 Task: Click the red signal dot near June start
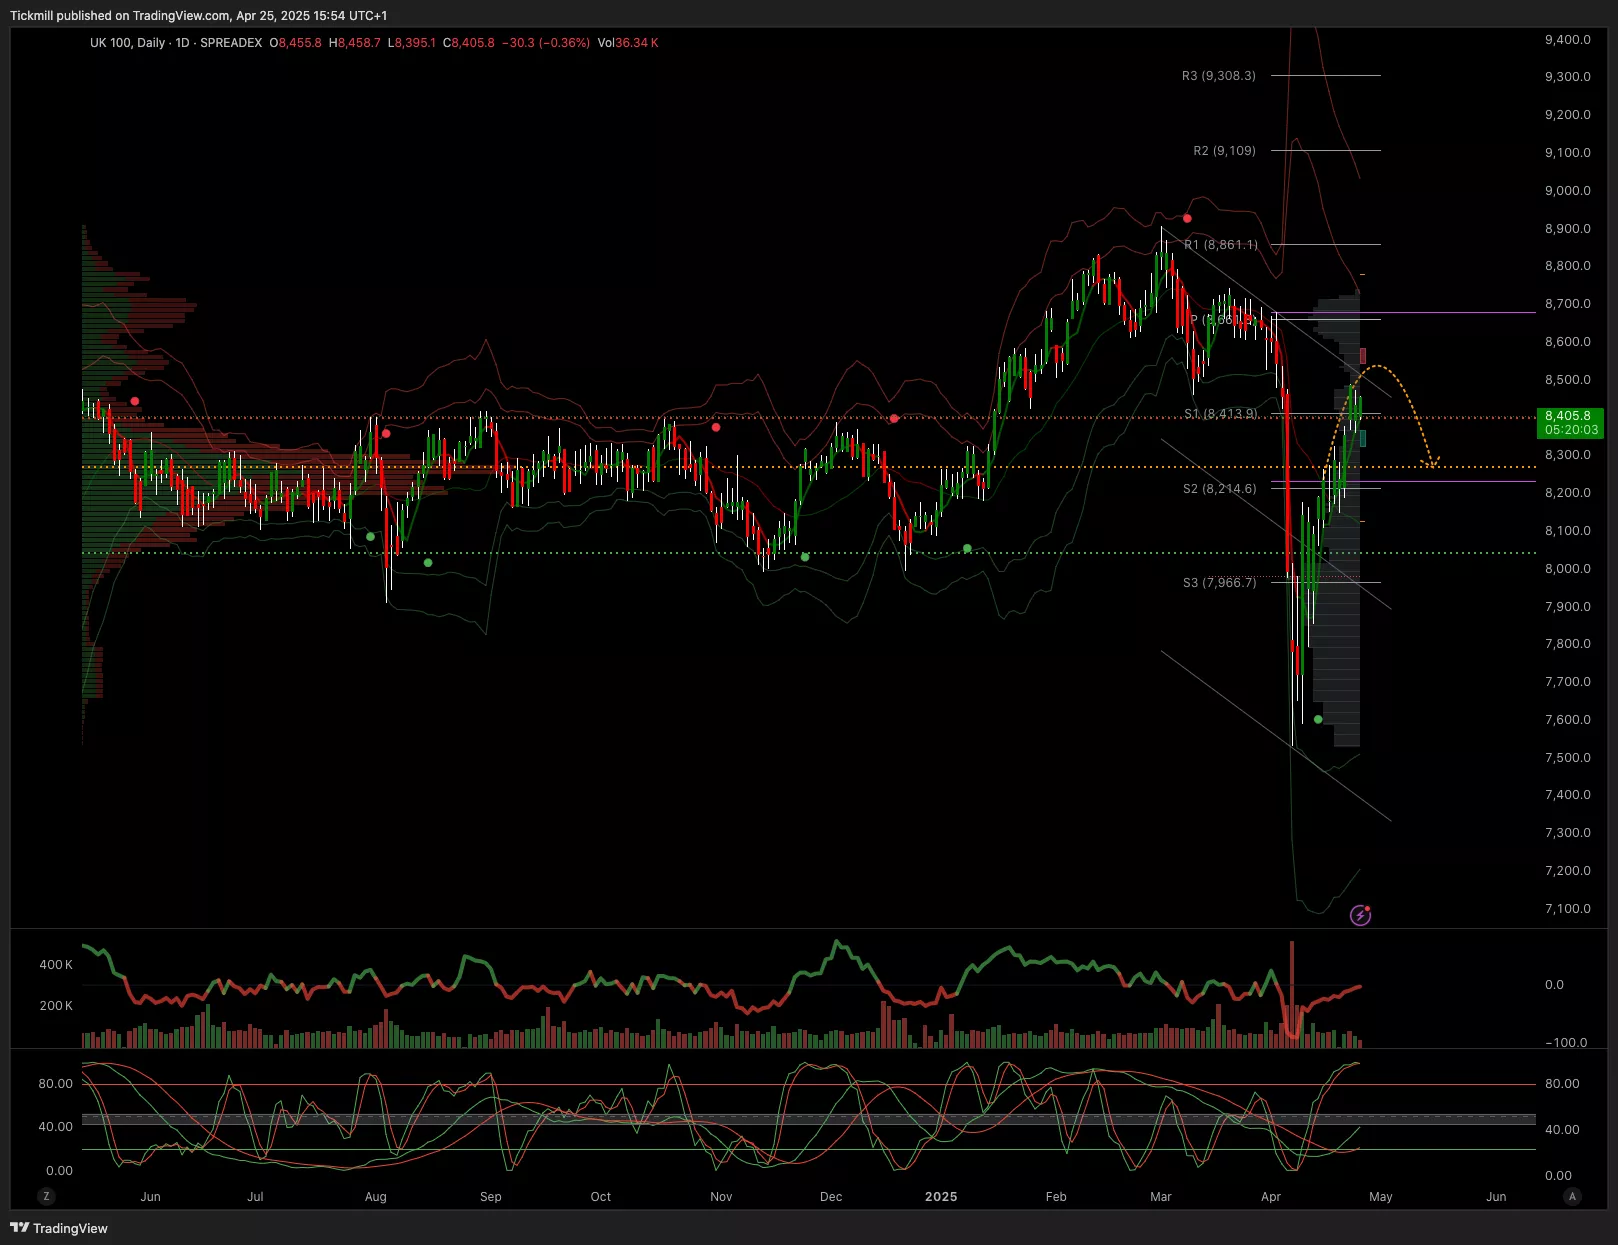click(135, 401)
